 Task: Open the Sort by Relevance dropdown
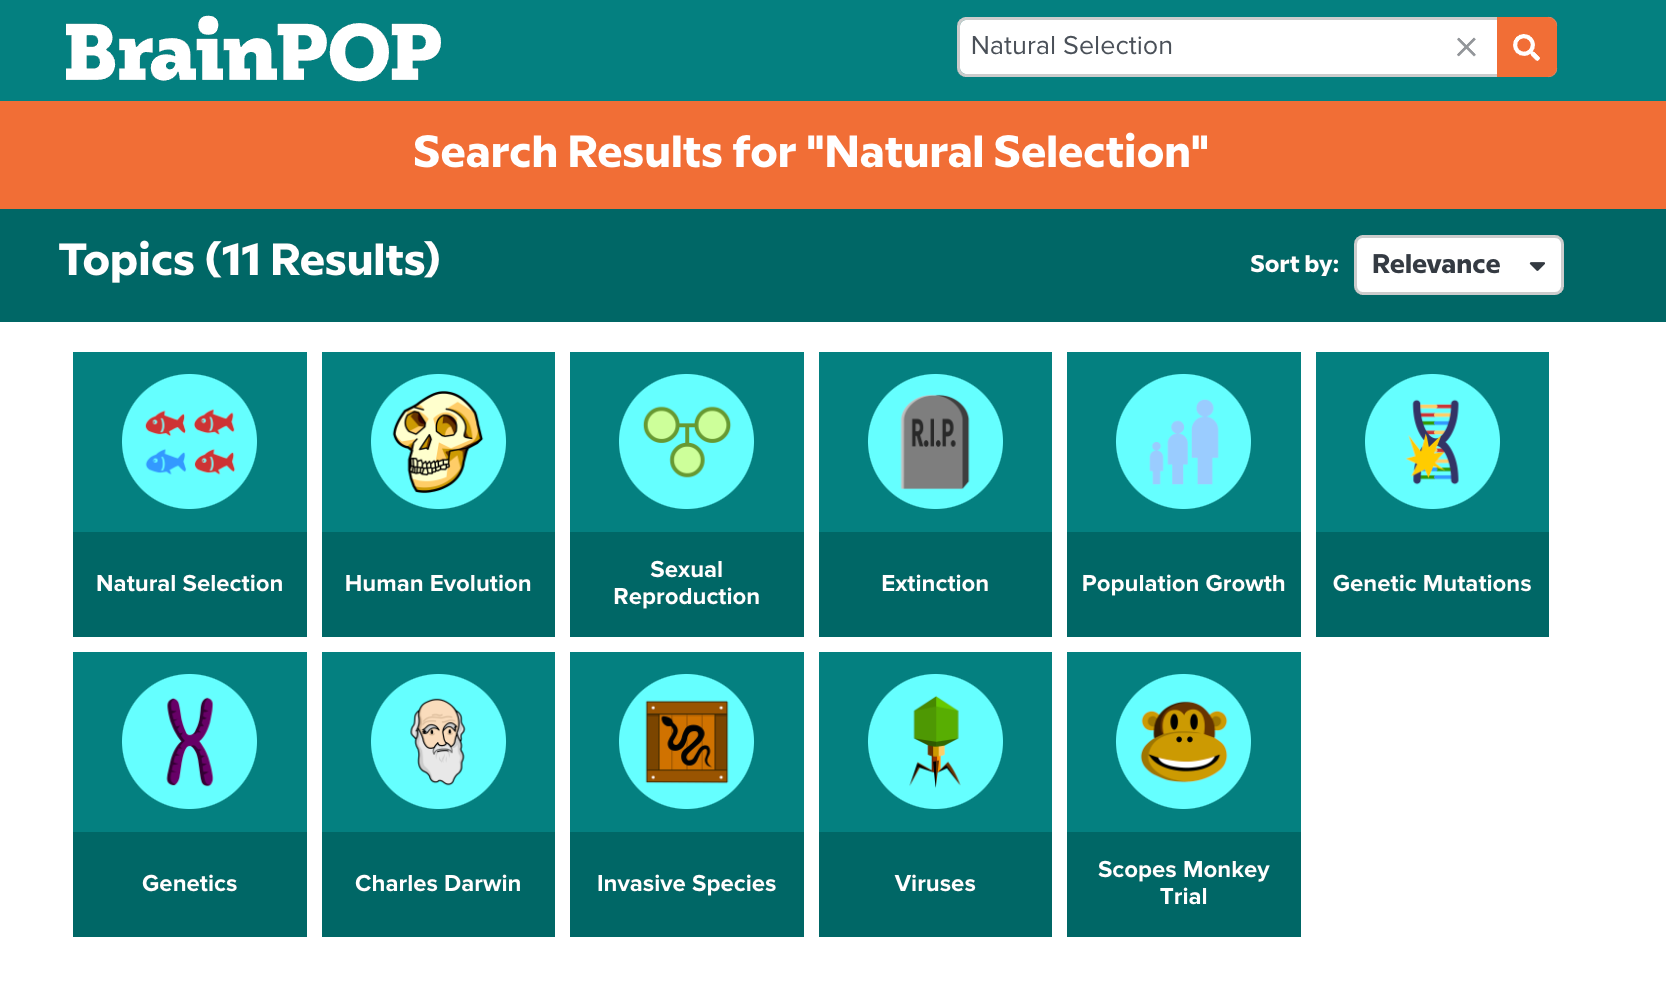click(1458, 265)
